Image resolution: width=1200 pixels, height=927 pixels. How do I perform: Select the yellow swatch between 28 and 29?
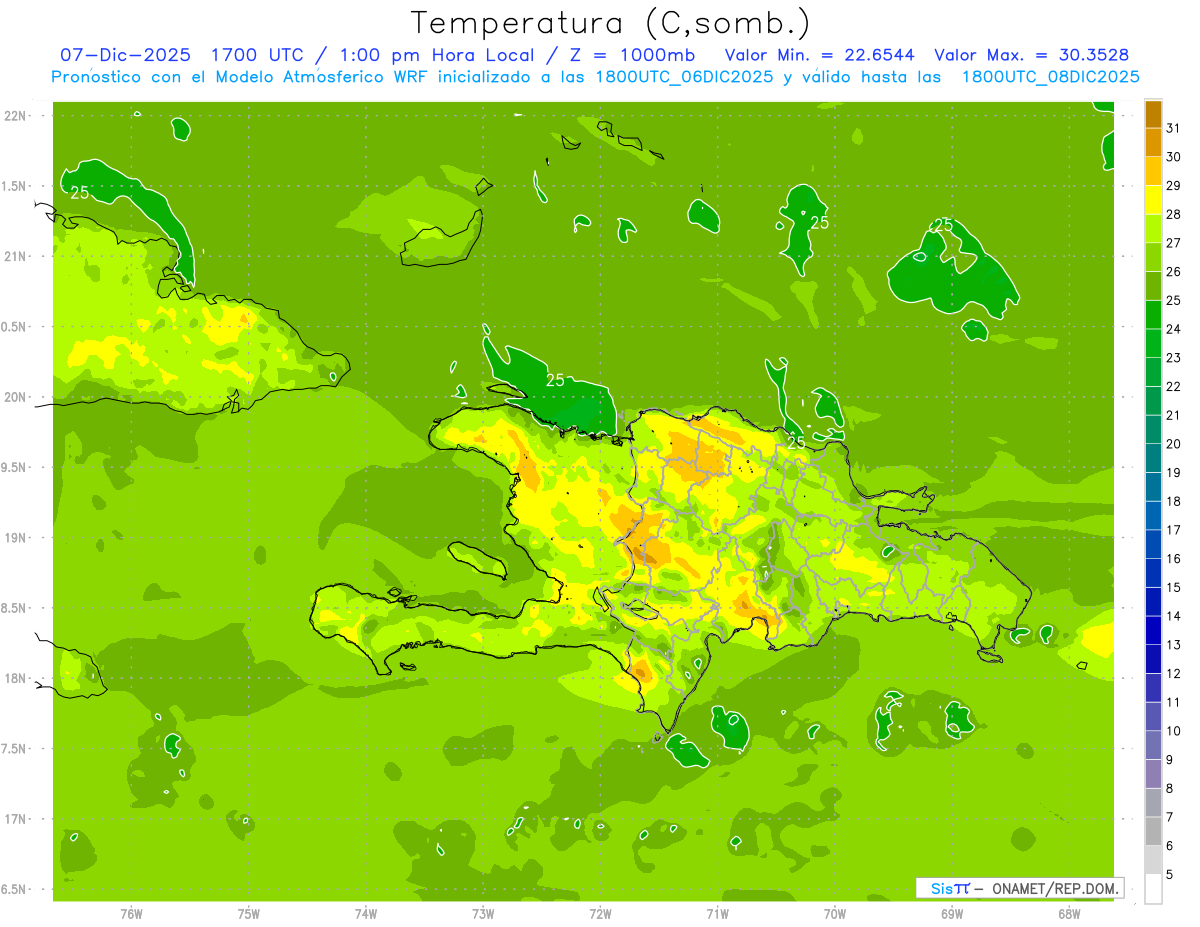(1153, 200)
